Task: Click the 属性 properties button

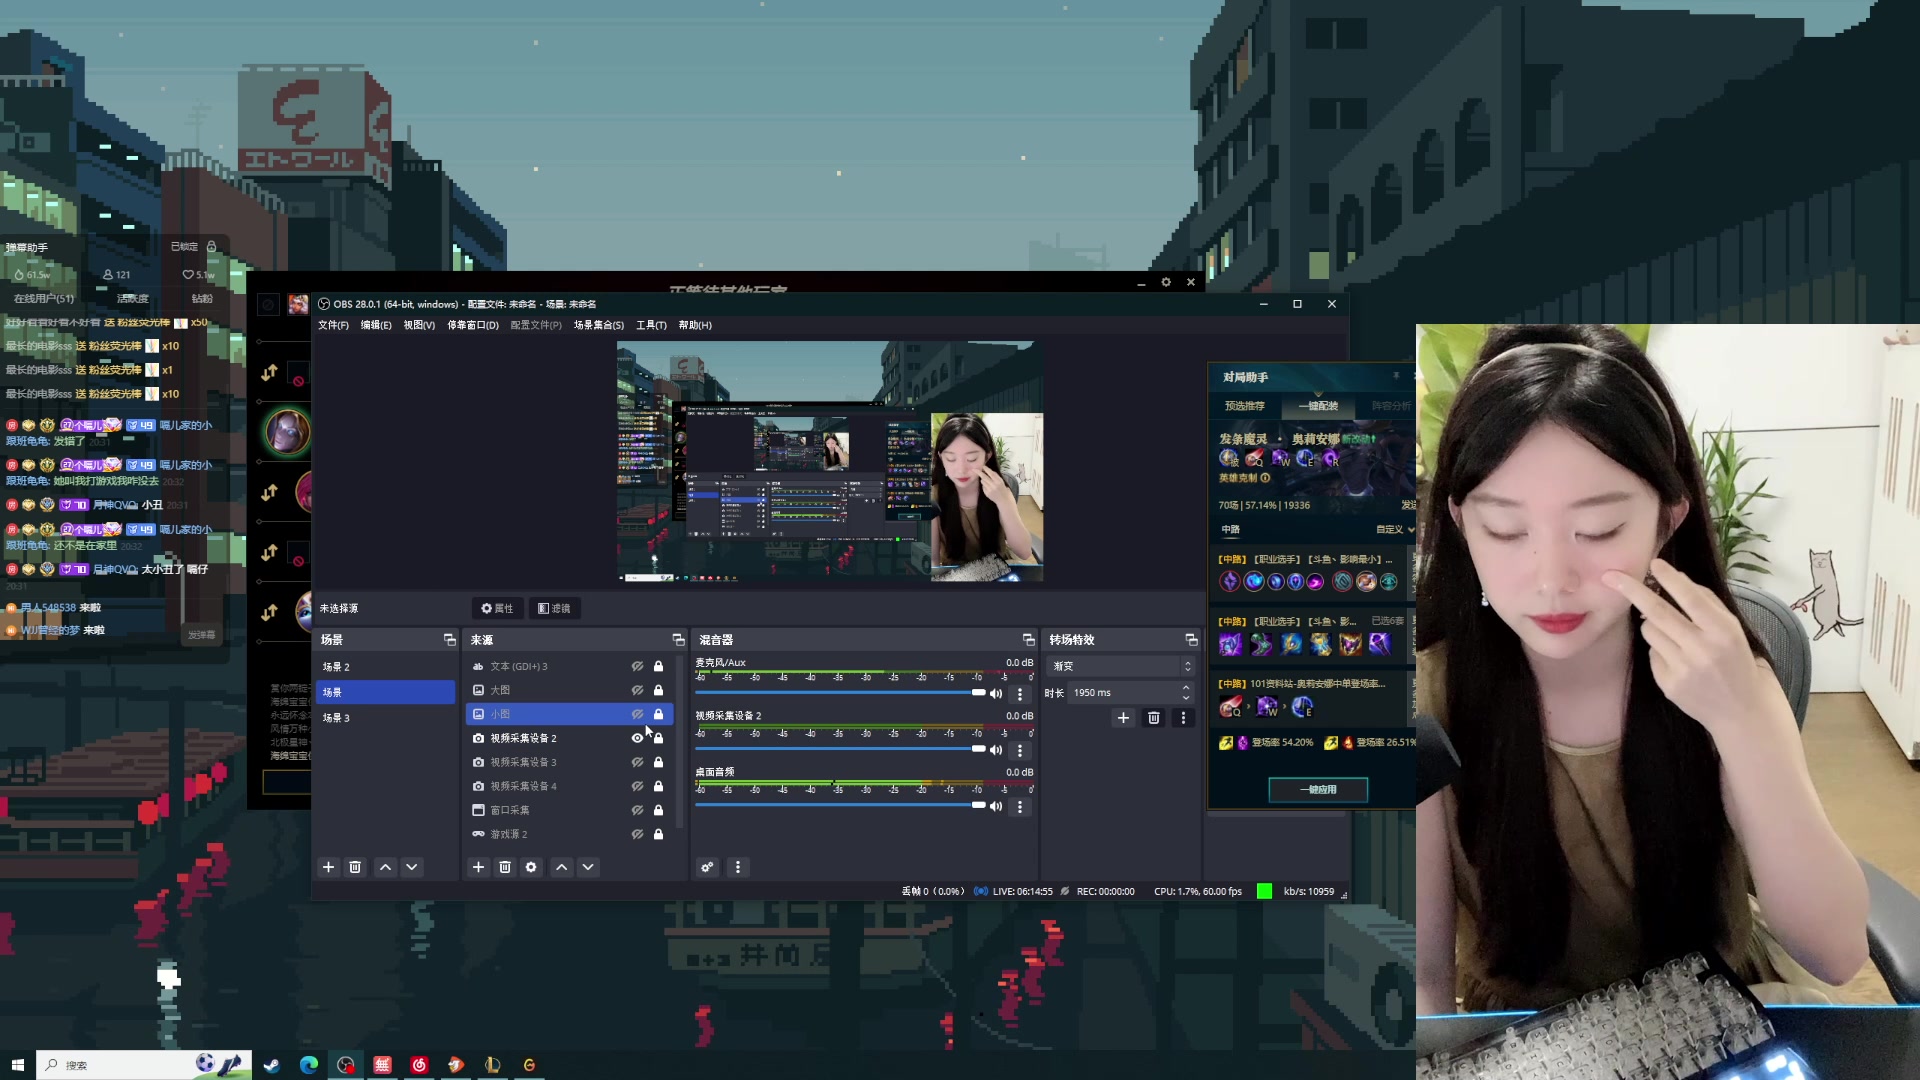Action: (x=497, y=608)
